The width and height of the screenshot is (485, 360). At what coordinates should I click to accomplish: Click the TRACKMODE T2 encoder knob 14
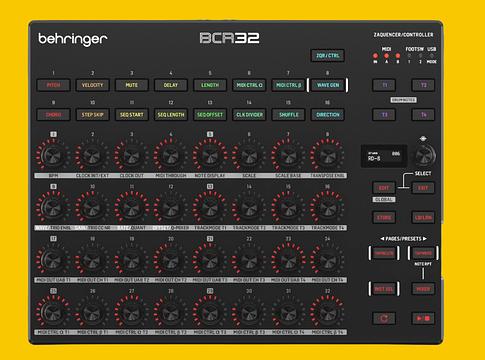249,208
